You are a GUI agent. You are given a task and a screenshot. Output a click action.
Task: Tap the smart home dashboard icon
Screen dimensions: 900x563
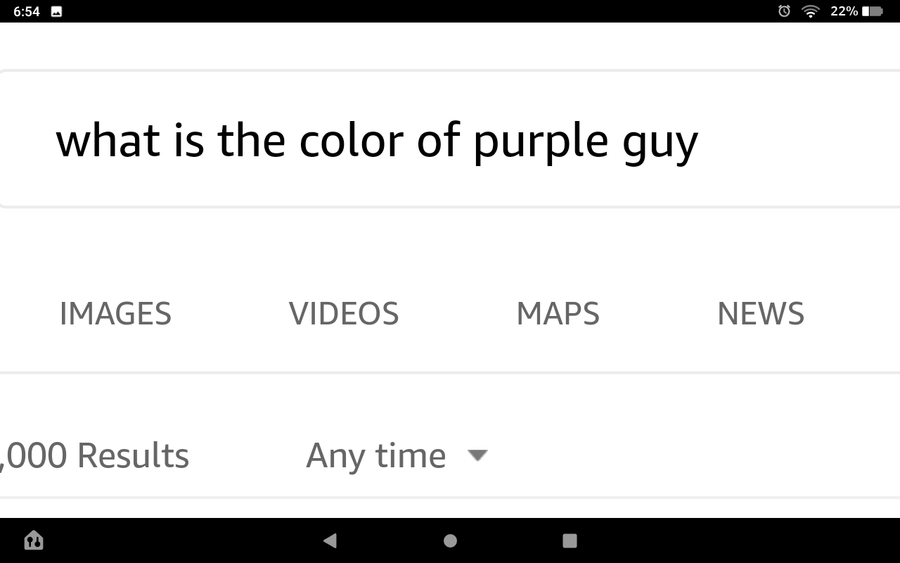(33, 541)
